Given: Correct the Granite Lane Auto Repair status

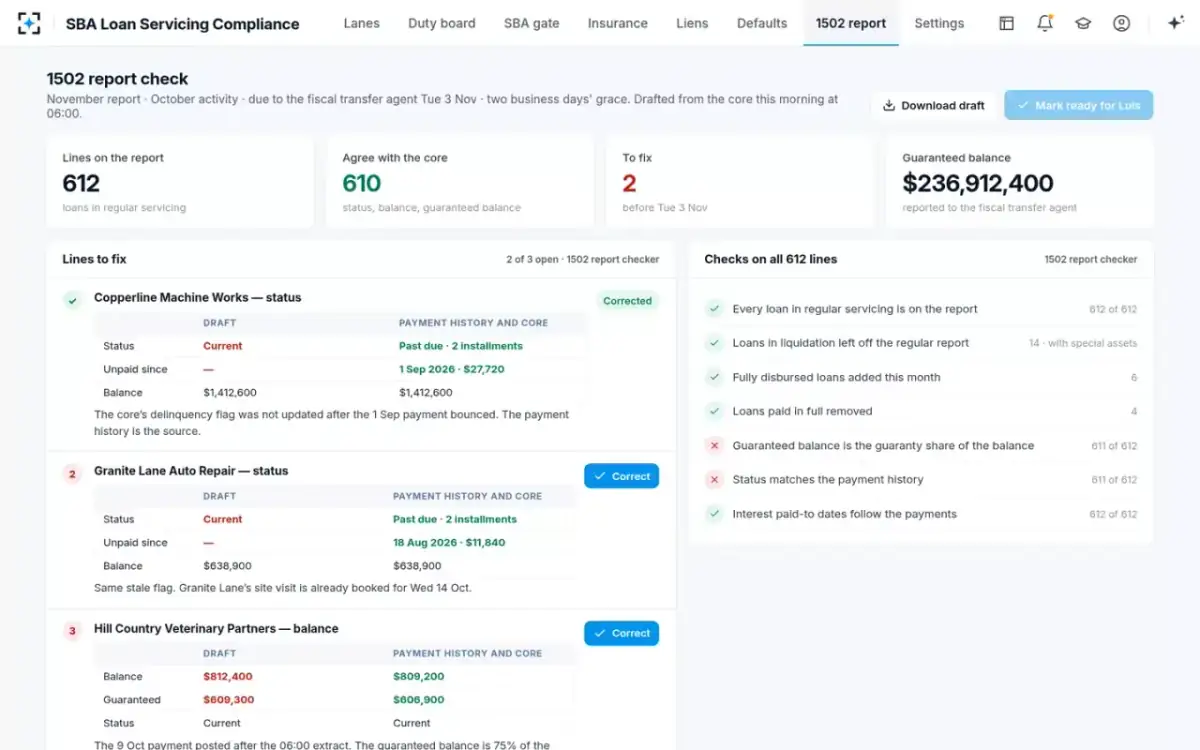Looking at the screenshot, I should tap(621, 476).
